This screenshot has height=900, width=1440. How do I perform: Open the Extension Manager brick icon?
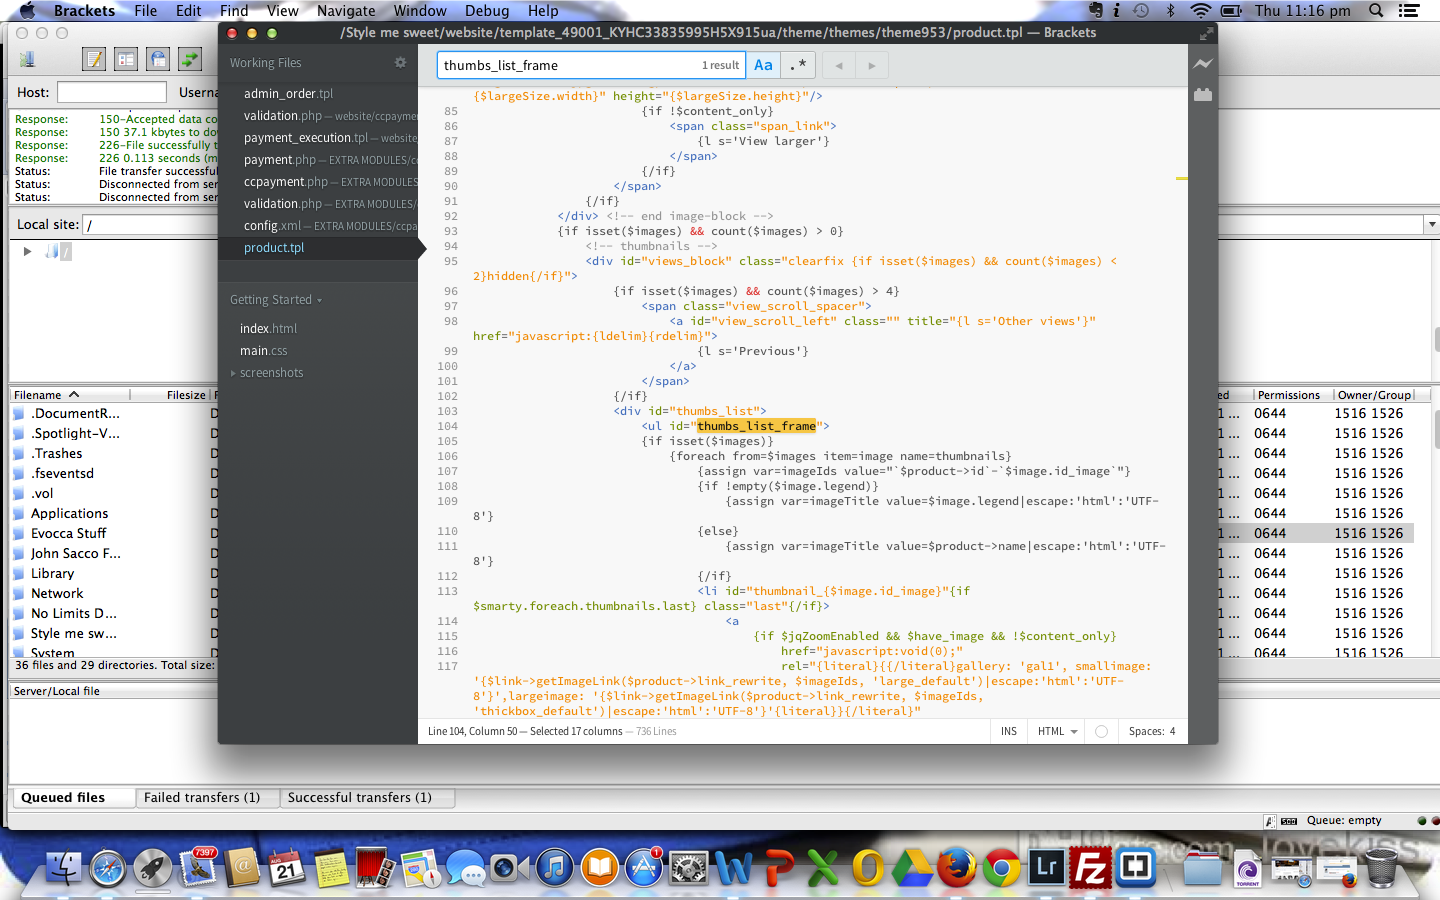[1202, 95]
